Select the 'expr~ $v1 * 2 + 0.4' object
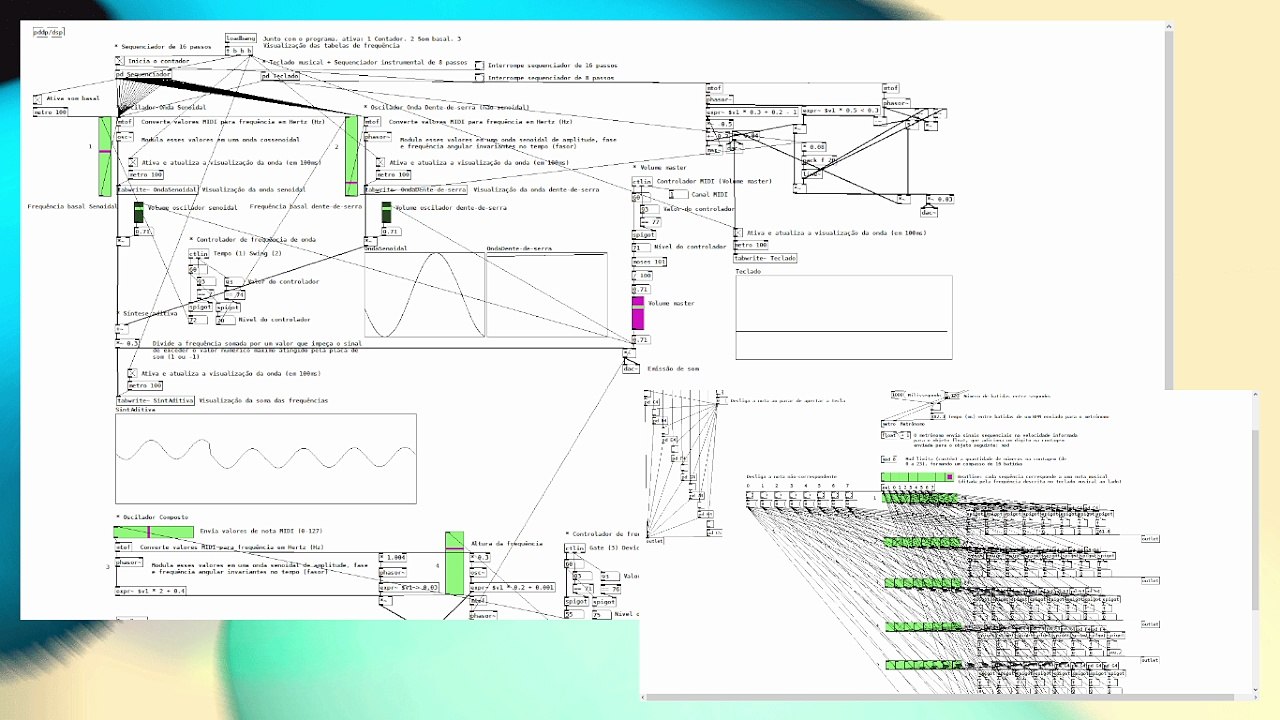The height and width of the screenshot is (720, 1280). point(150,591)
